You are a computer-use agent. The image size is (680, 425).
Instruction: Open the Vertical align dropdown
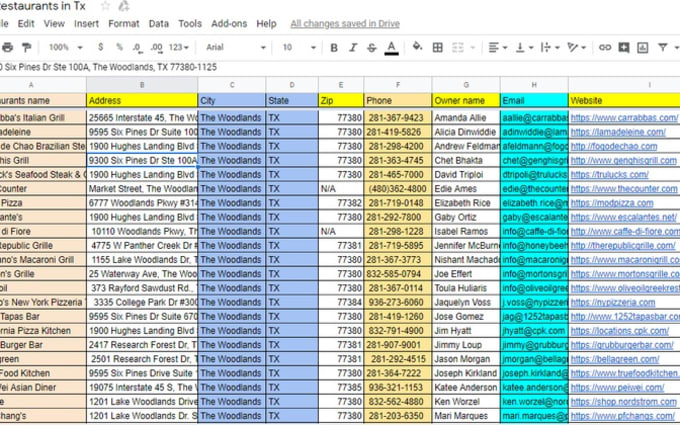(x=524, y=47)
